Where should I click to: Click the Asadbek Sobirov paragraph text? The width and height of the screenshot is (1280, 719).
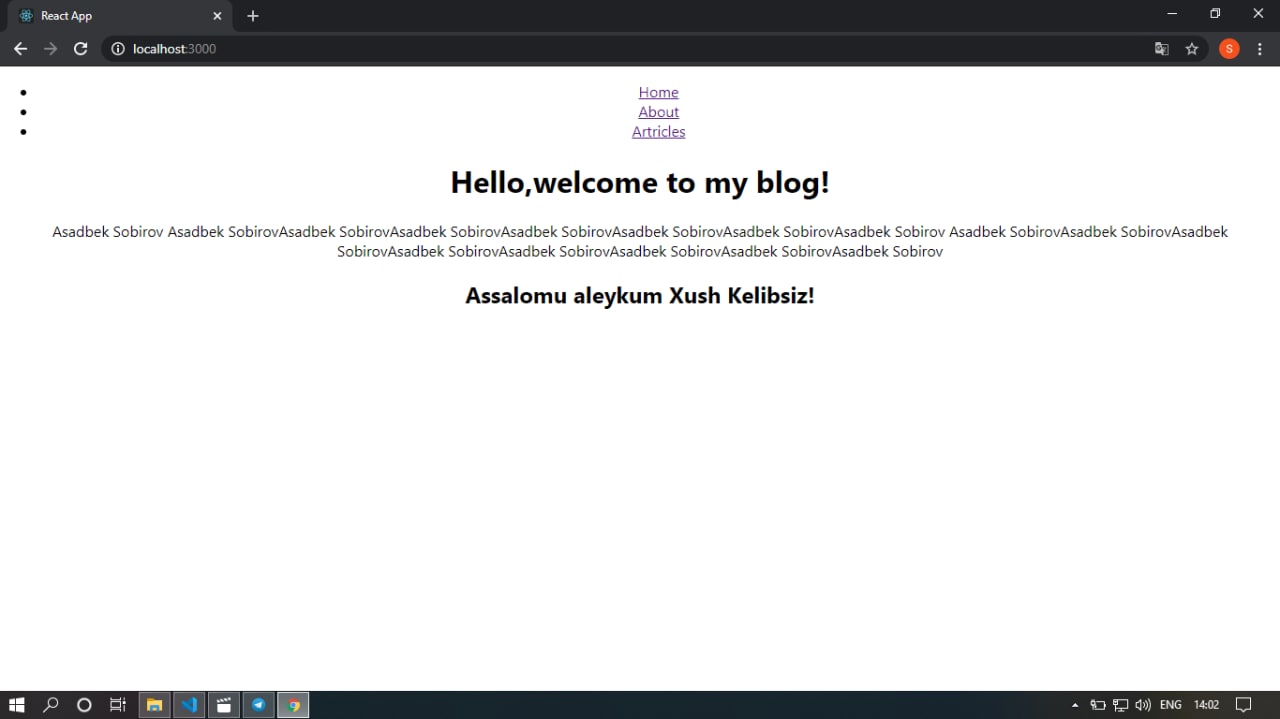point(640,241)
